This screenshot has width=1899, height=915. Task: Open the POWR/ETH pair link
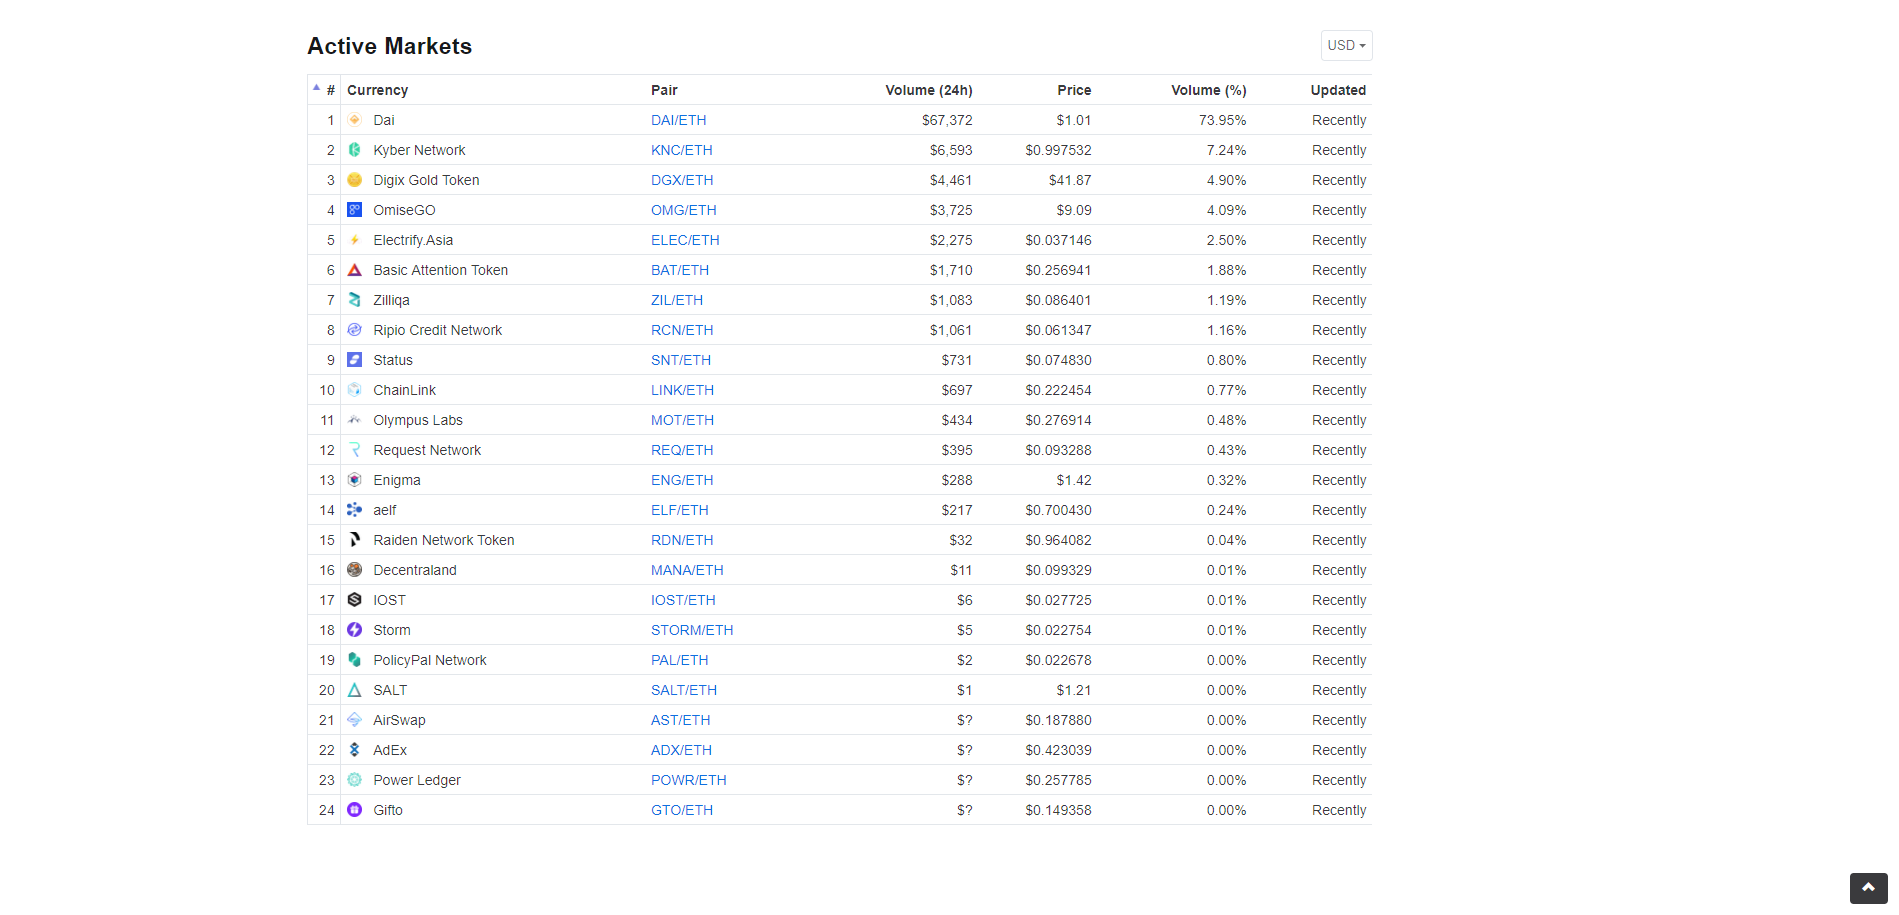point(689,780)
